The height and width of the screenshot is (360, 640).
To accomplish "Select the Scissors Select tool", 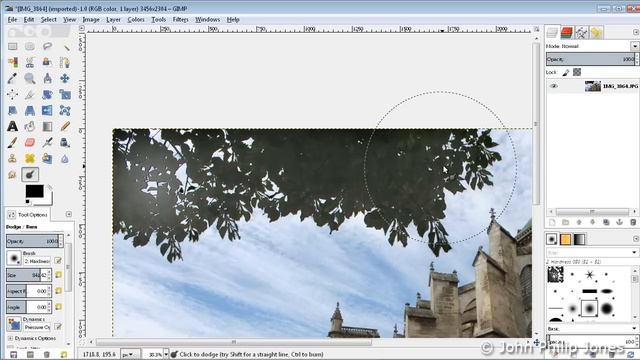I will point(30,62).
